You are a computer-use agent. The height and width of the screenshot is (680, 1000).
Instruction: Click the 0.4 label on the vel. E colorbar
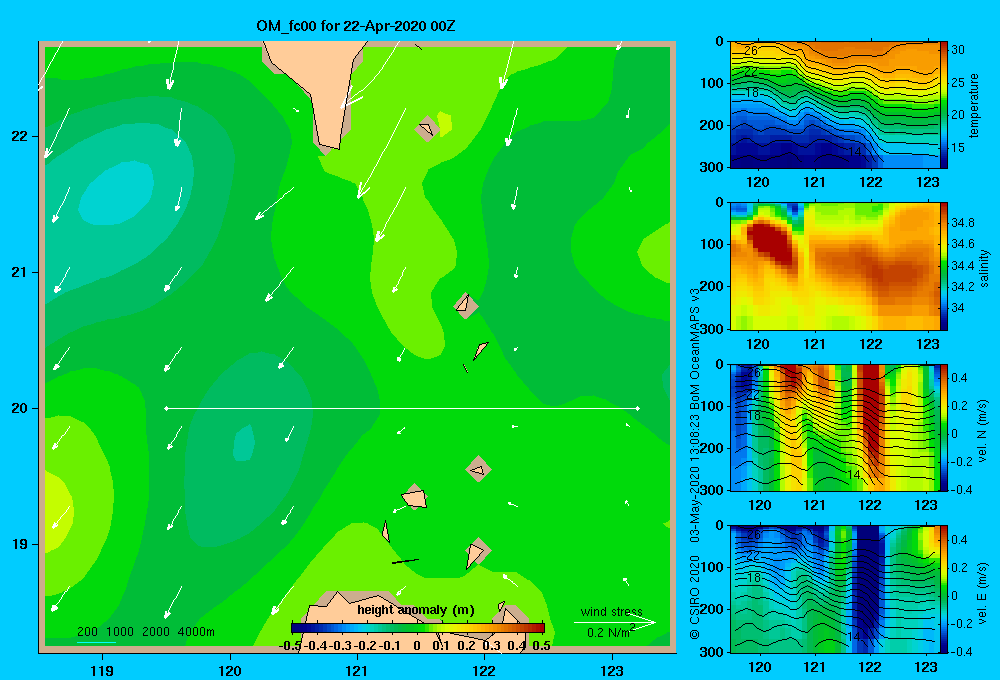(x=959, y=540)
